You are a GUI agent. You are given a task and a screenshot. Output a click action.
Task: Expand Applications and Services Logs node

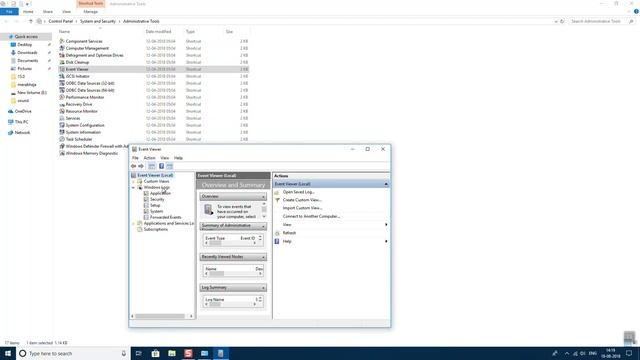click(133, 223)
